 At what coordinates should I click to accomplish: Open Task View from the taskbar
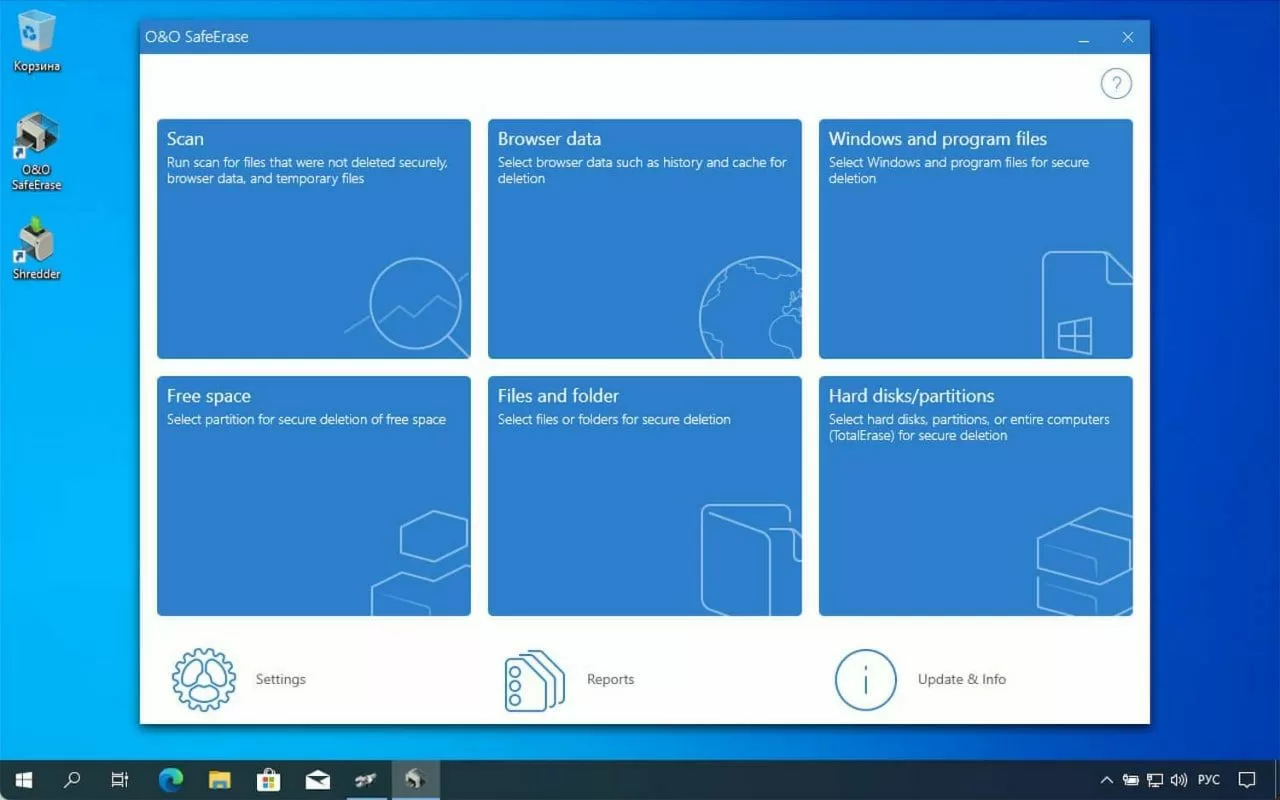[x=119, y=780]
